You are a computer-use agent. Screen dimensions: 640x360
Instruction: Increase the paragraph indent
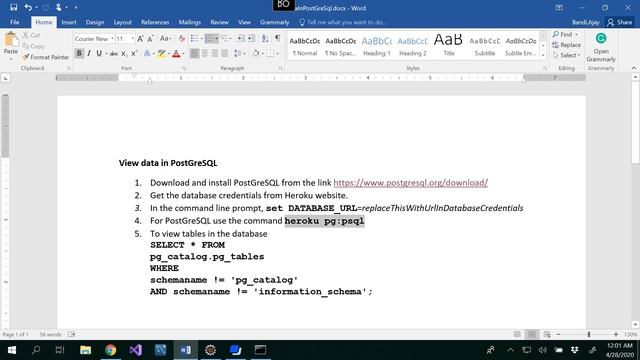pyautogui.click(x=251, y=39)
